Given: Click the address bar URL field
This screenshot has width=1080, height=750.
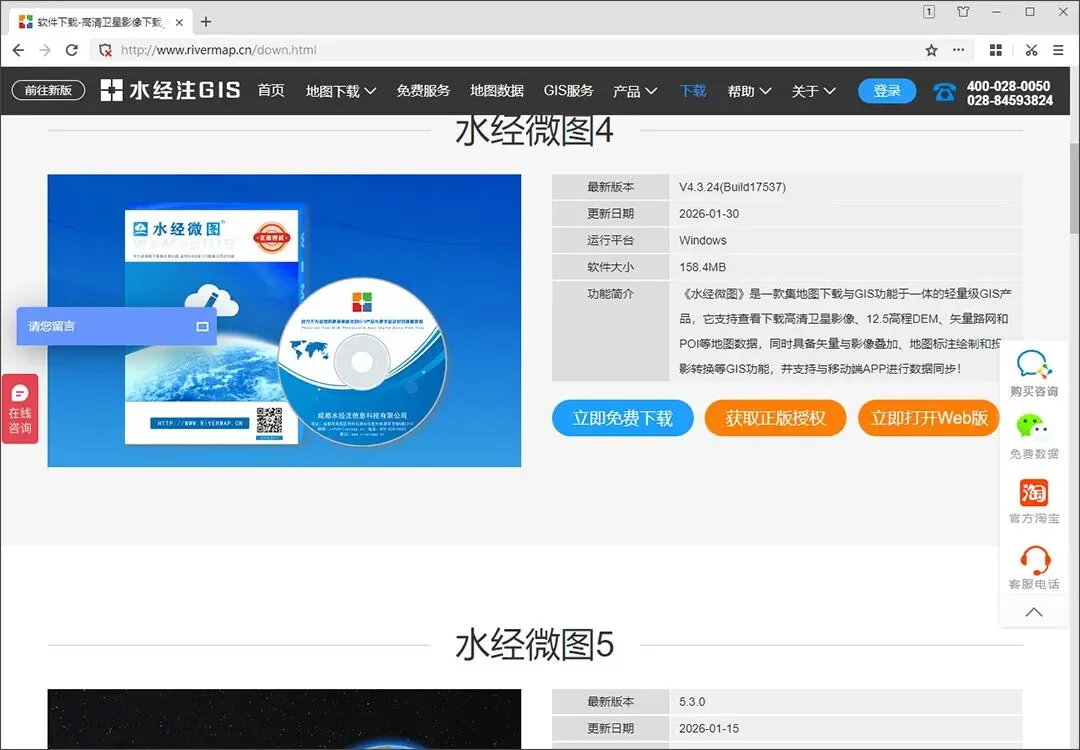Looking at the screenshot, I should click(510, 50).
